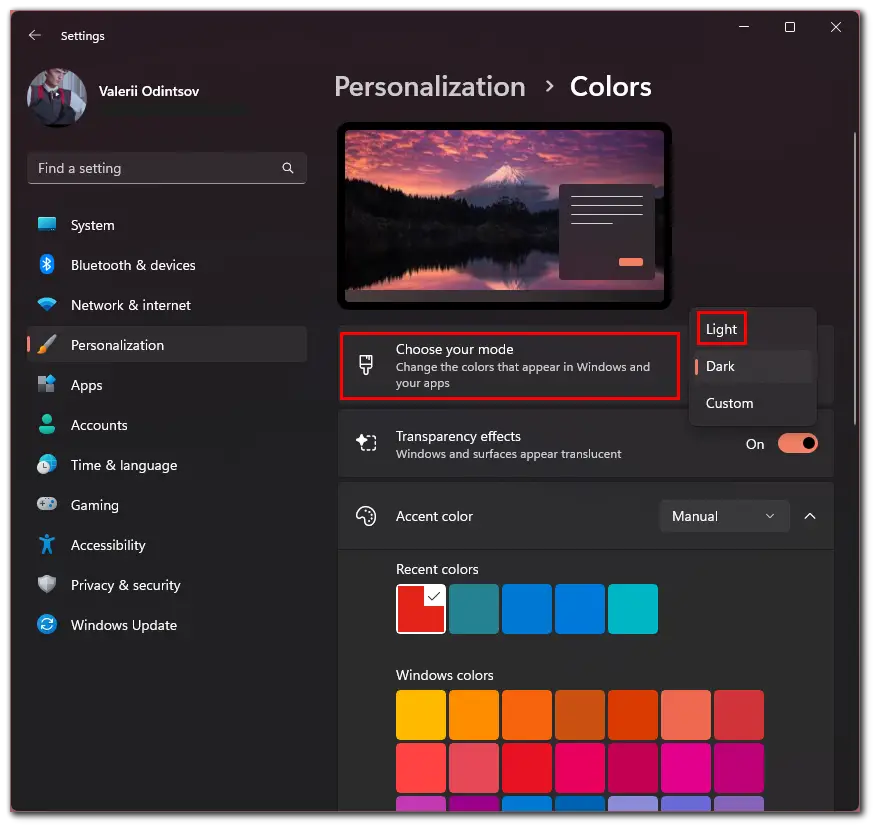Click the Bluetooth icon in sidebar

point(47,264)
